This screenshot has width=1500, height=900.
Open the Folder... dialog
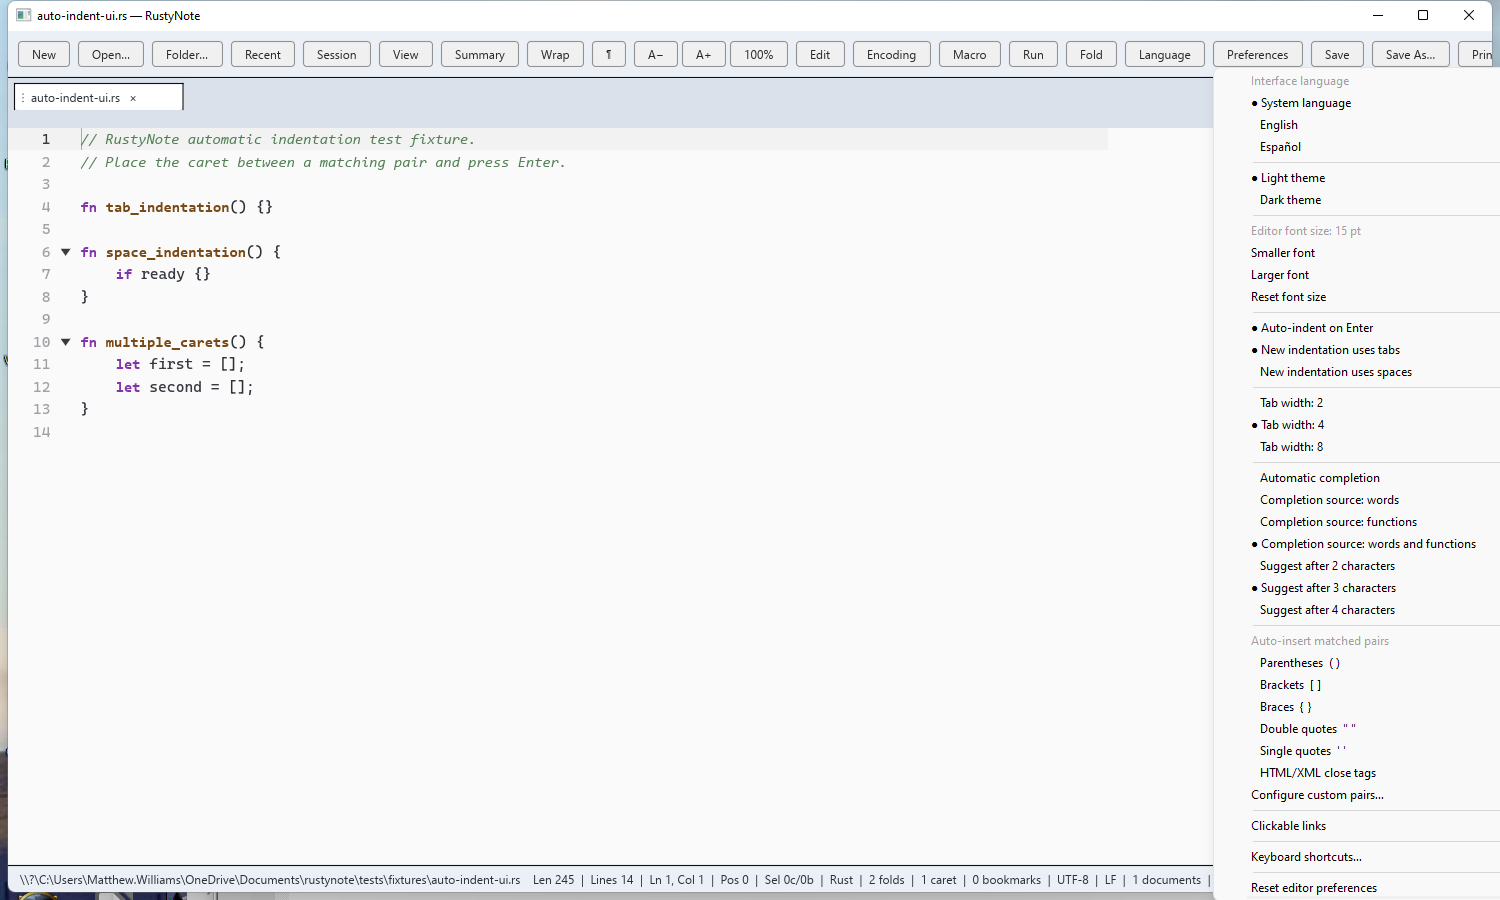pyautogui.click(x=187, y=54)
